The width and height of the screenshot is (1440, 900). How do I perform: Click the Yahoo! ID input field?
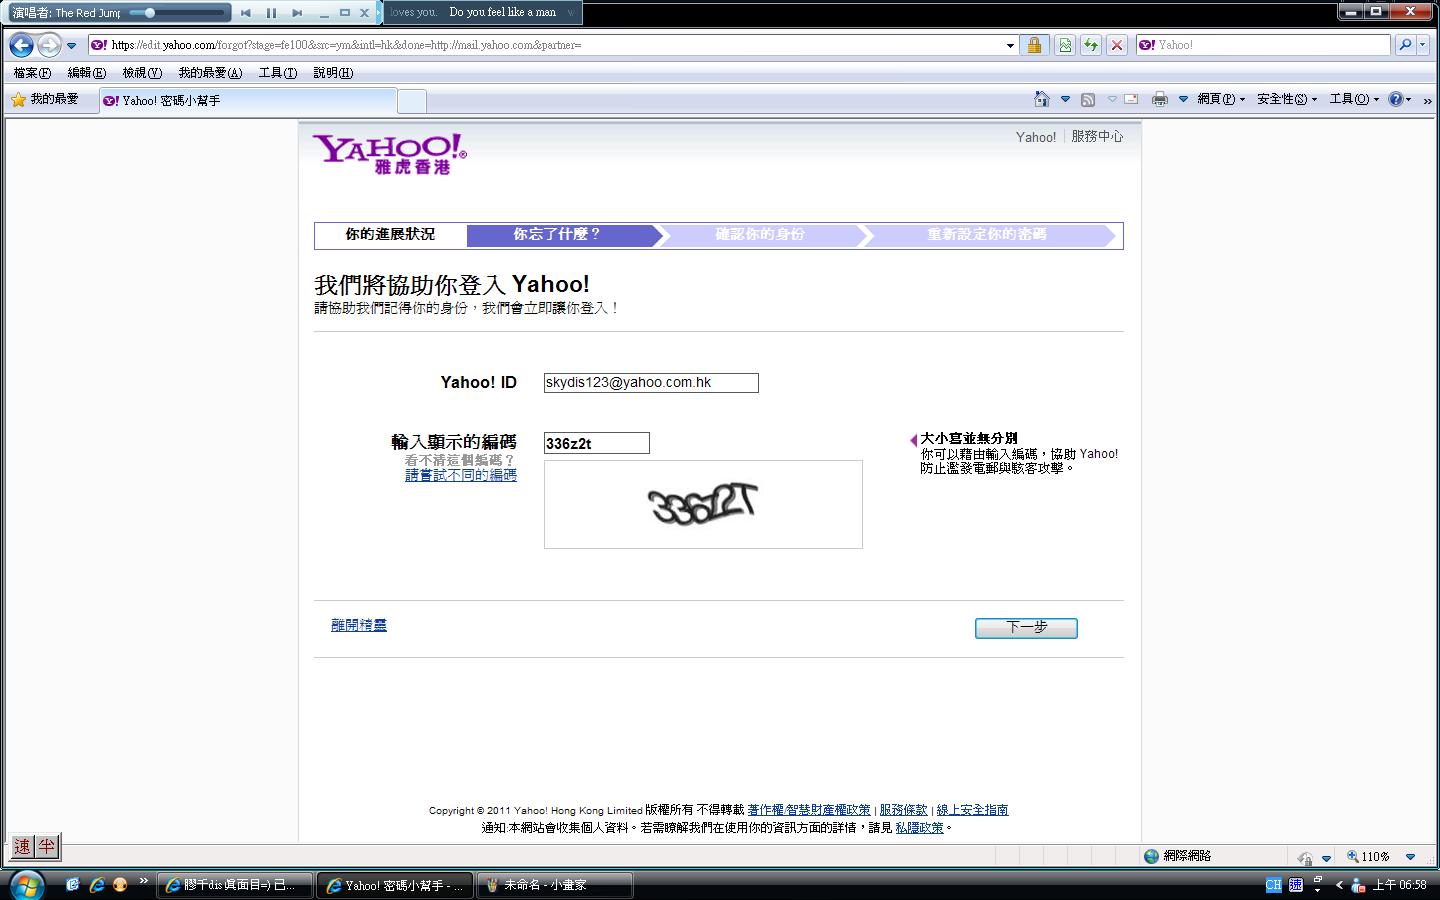pos(651,383)
